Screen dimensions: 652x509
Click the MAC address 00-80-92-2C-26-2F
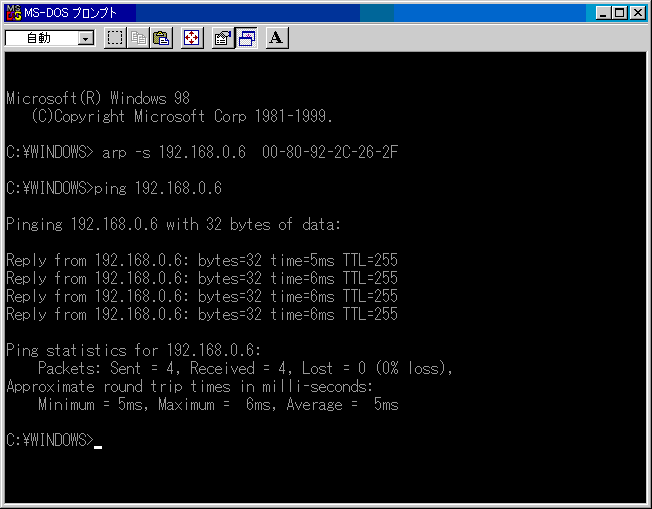click(330, 152)
